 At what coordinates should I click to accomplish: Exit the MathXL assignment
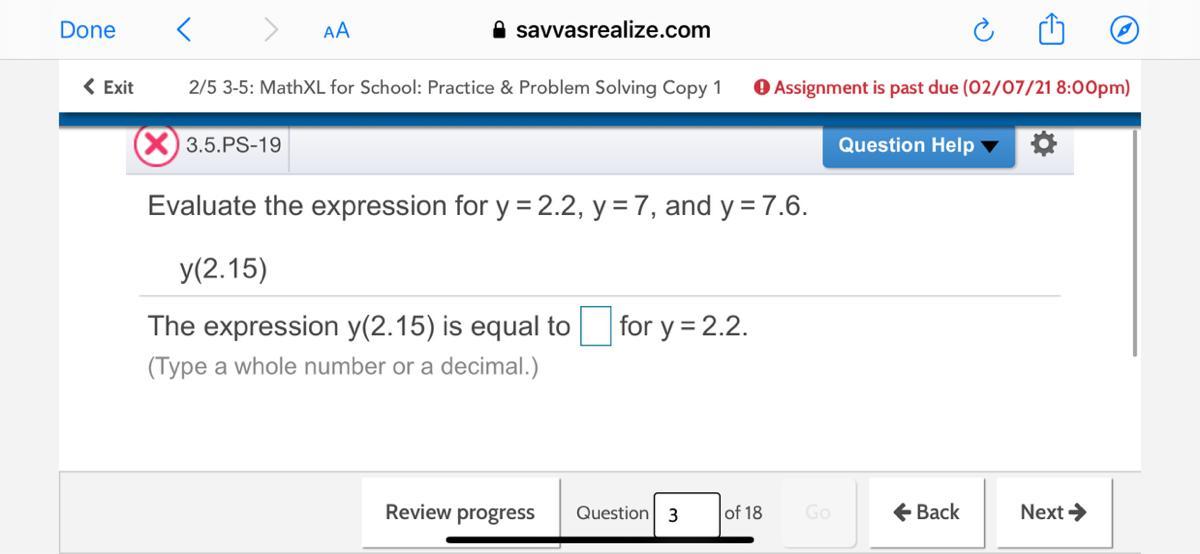pos(108,87)
